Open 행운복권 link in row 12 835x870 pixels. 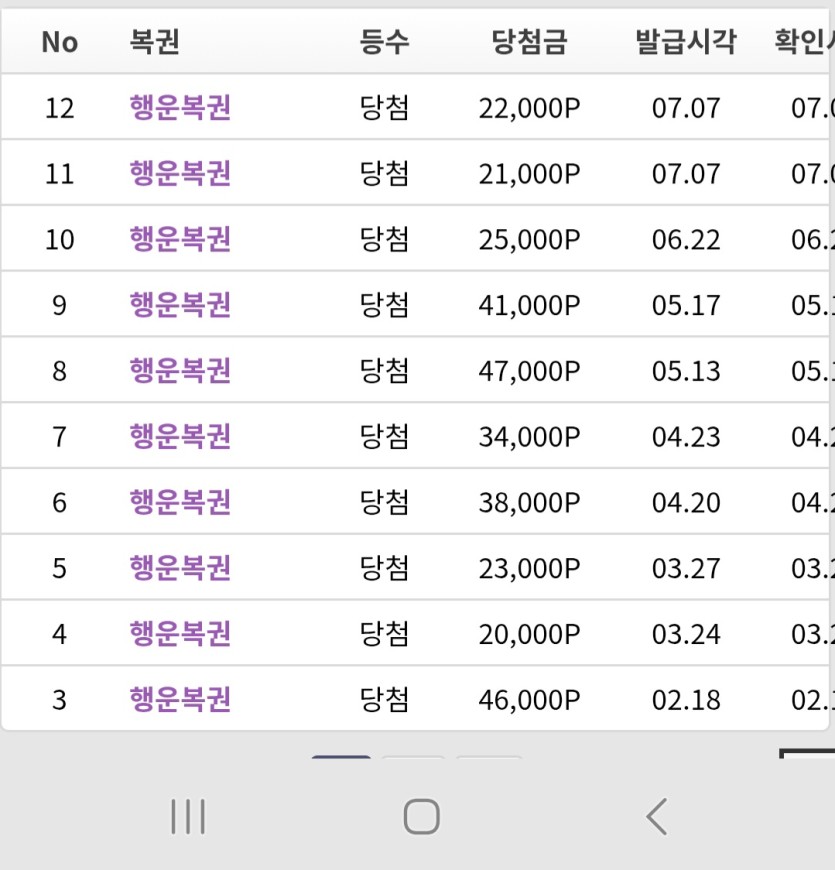[180, 108]
